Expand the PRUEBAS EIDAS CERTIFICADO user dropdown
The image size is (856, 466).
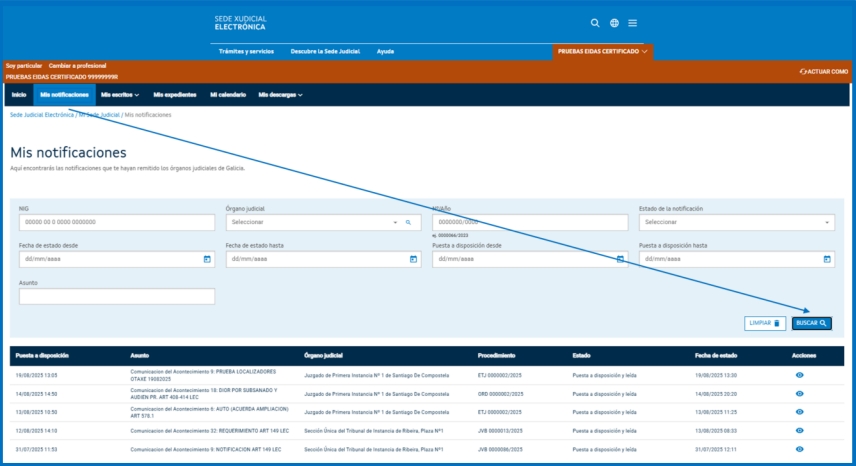(x=603, y=50)
